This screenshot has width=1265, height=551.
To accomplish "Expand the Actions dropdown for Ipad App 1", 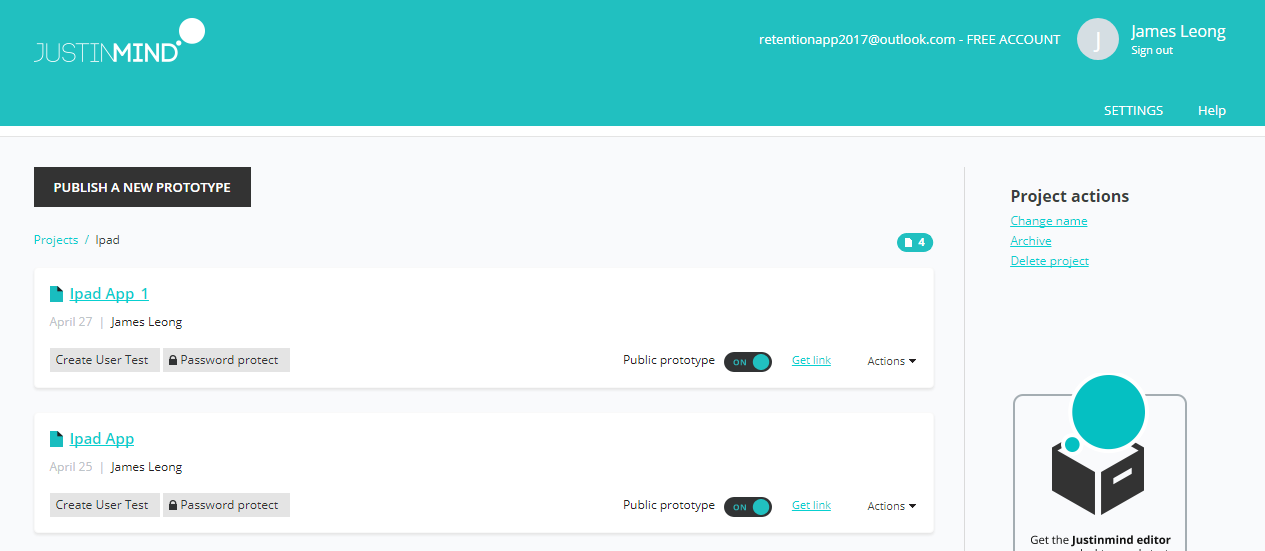I will click(x=891, y=362).
